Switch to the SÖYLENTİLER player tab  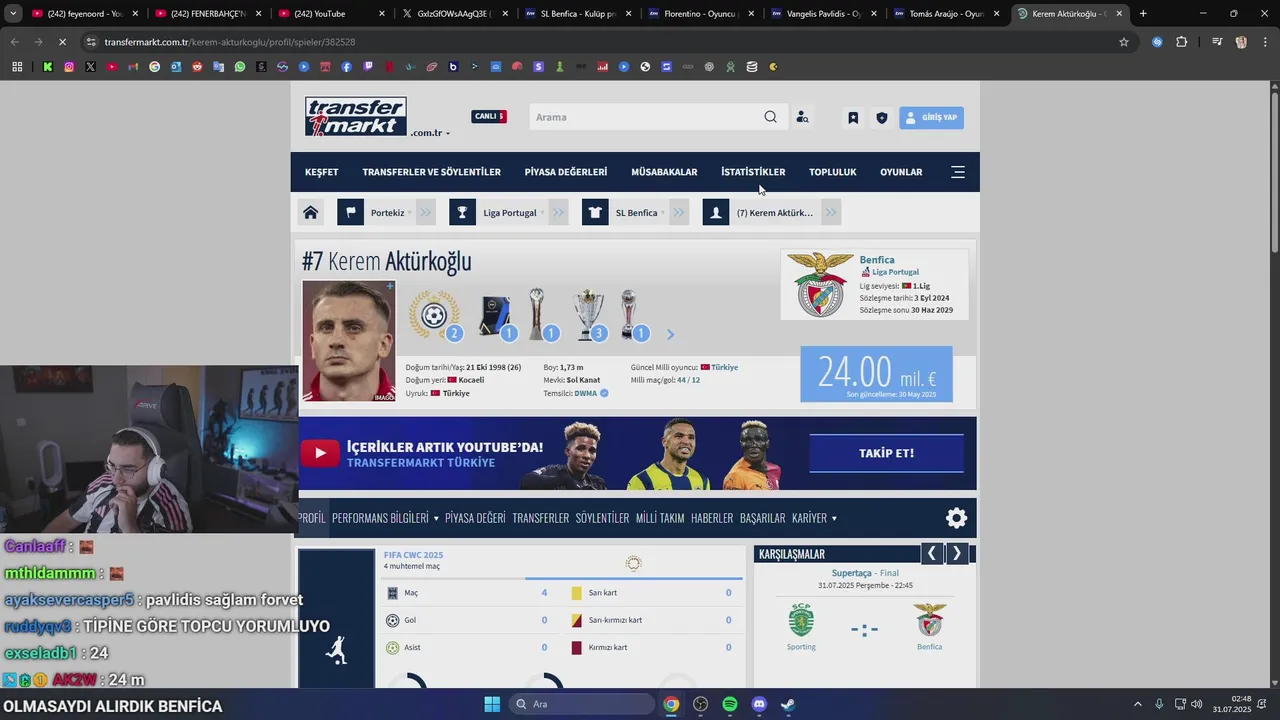coord(602,518)
